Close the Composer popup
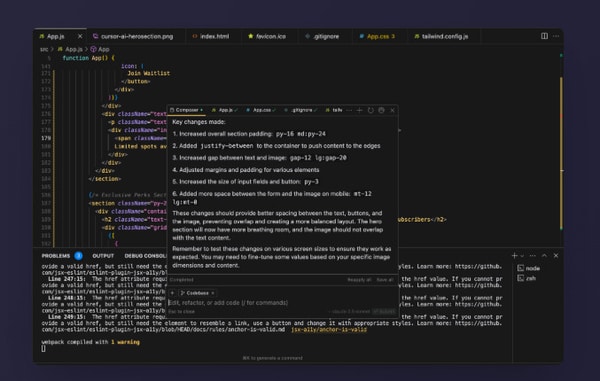The width and height of the screenshot is (600, 381). click(x=393, y=110)
